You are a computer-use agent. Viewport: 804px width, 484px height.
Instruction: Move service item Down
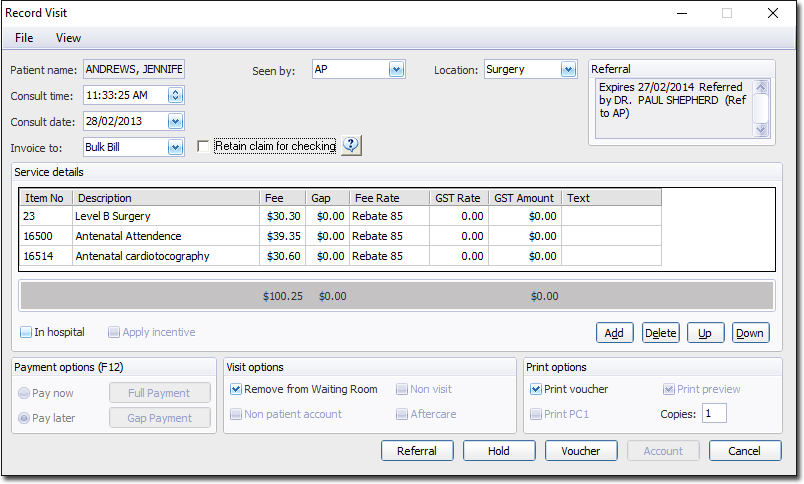(x=750, y=333)
